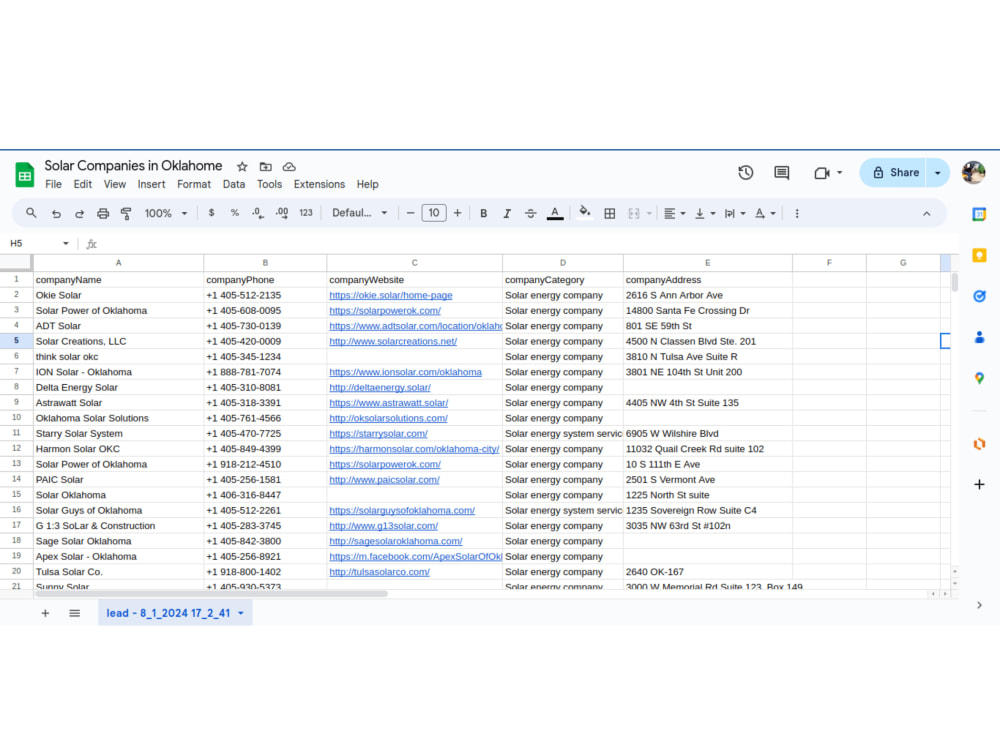Click the font size 10 field
1000x750 pixels.
(434, 213)
